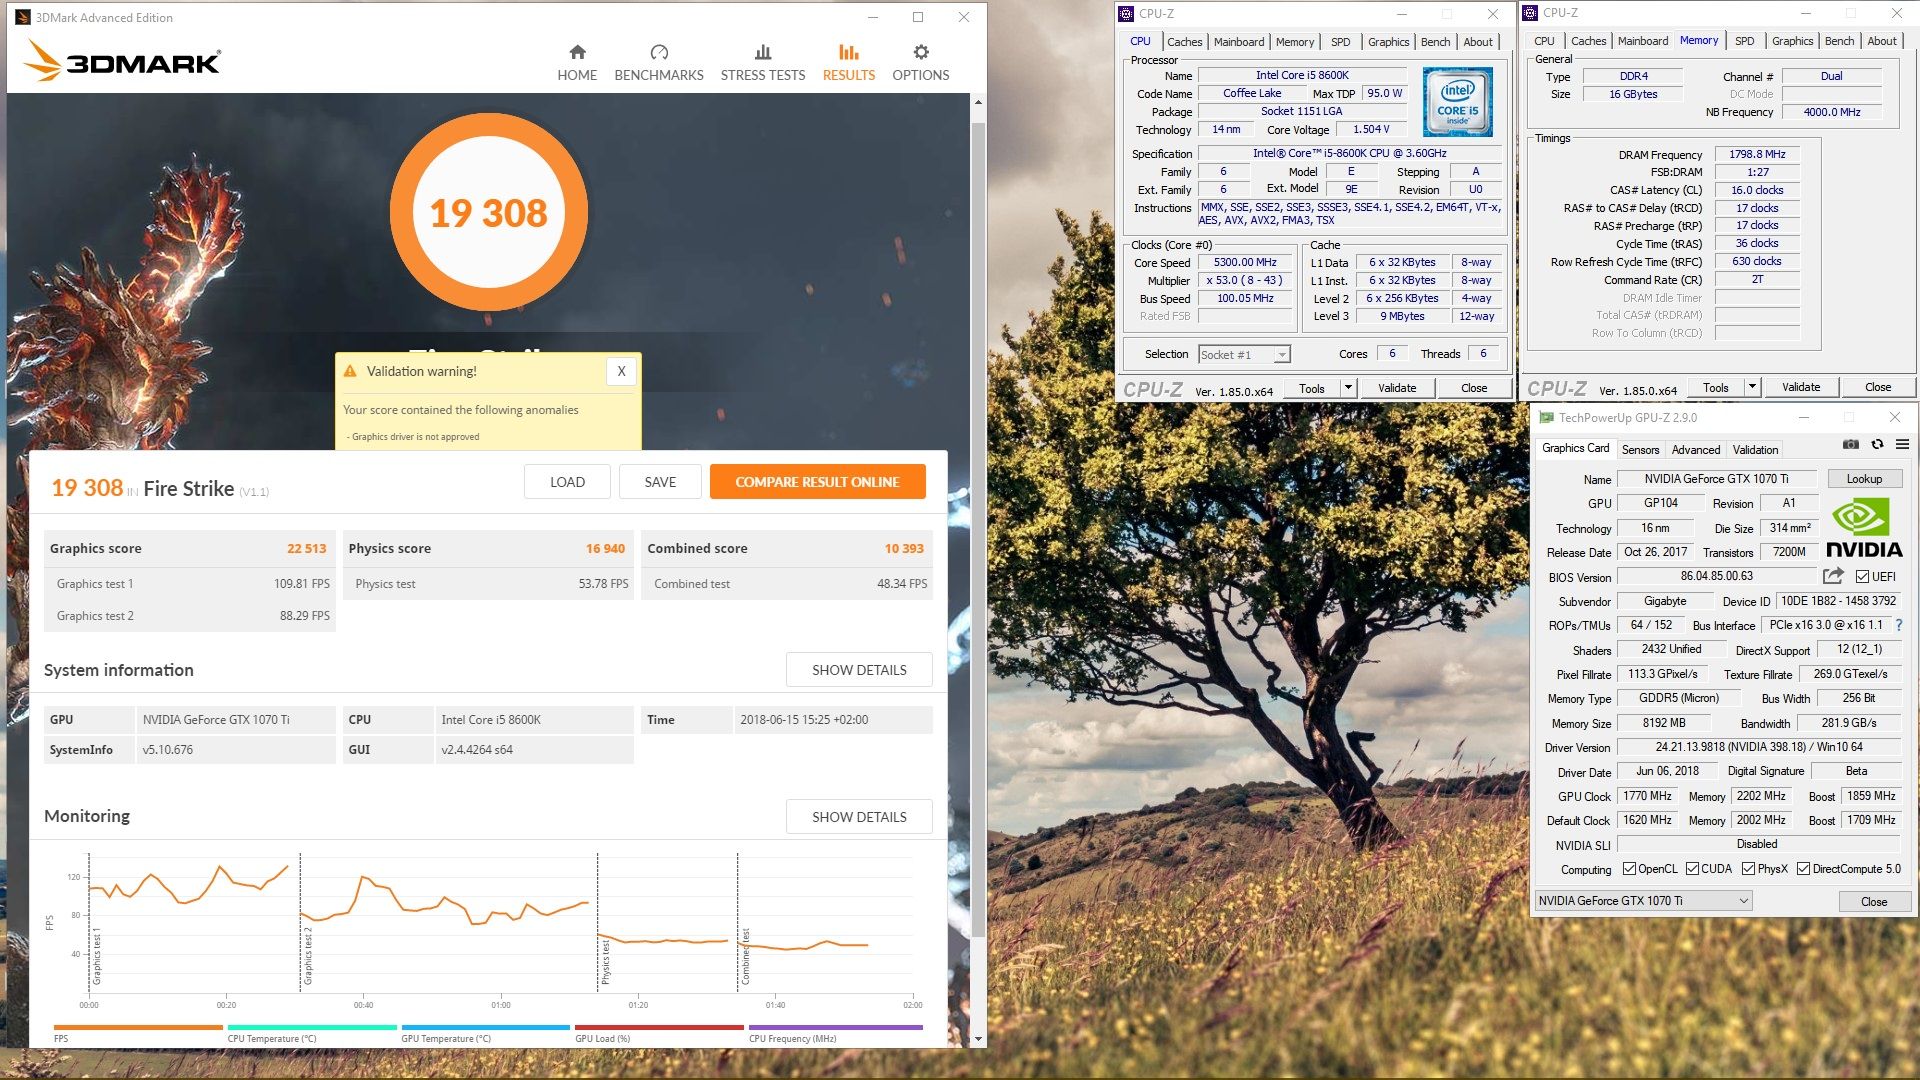This screenshot has width=1920, height=1080.
Task: Expand the Socket #1 selection dropdown
Action: [x=1281, y=355]
